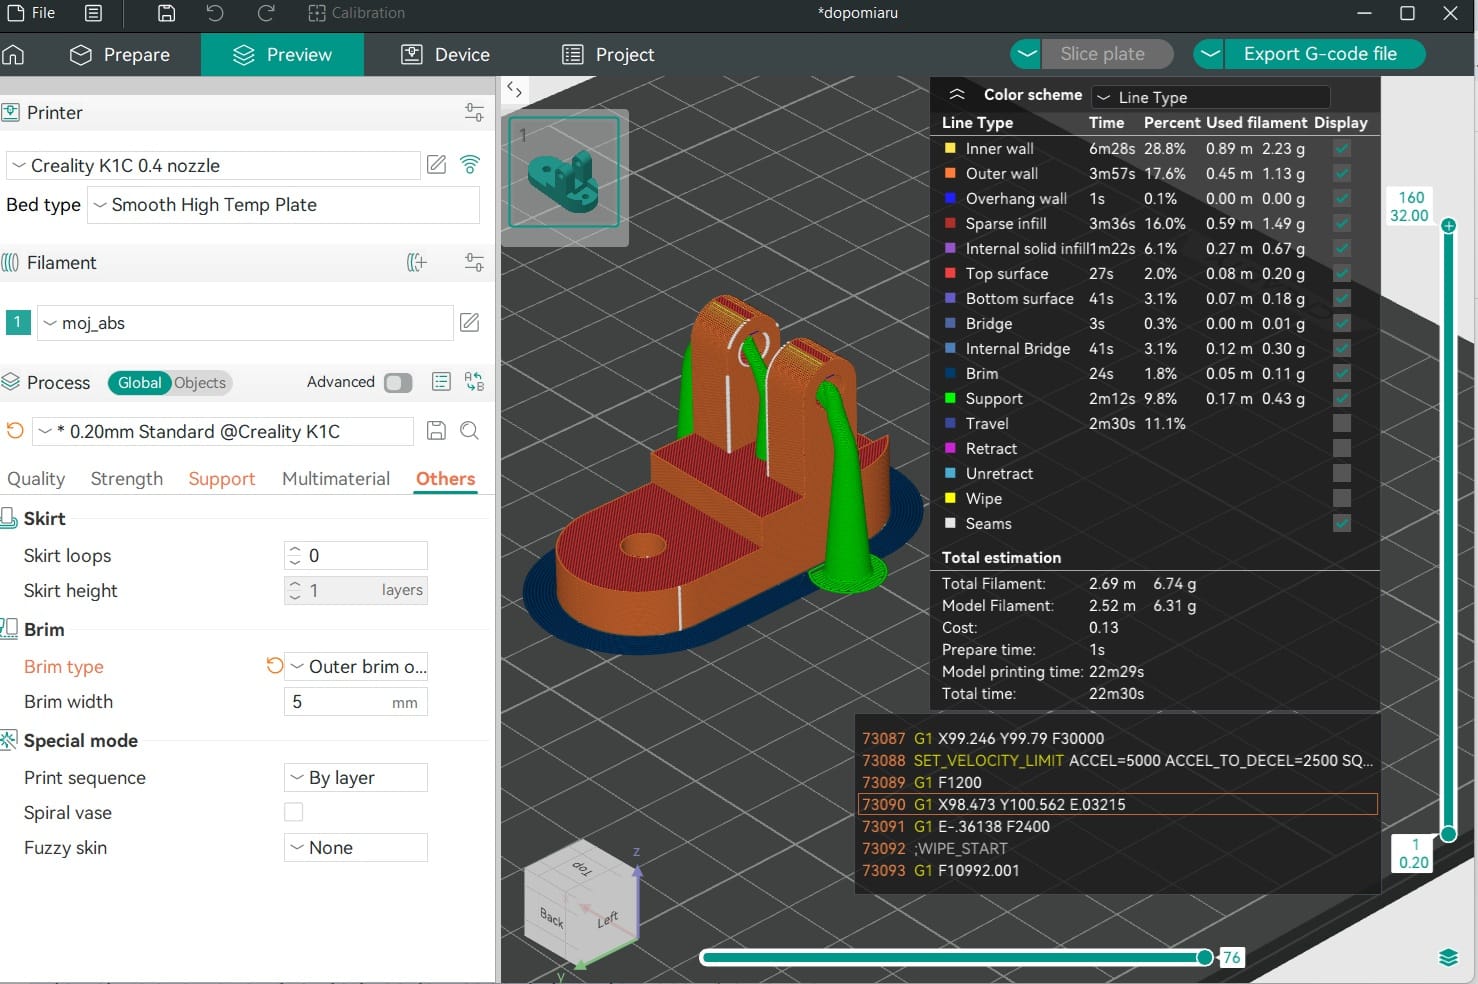Open the Color scheme Line Type dropdown
The height and width of the screenshot is (984, 1478).
(x=1211, y=97)
